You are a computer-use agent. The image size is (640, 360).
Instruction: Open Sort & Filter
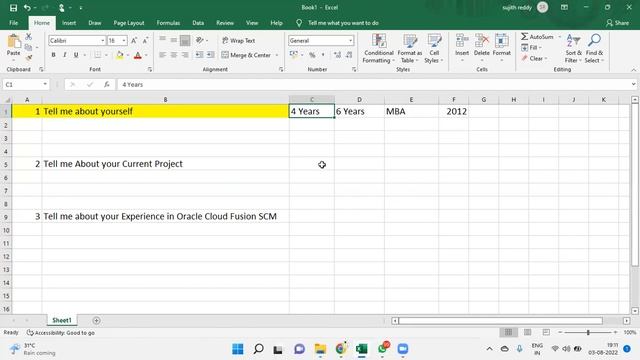[x=573, y=49]
